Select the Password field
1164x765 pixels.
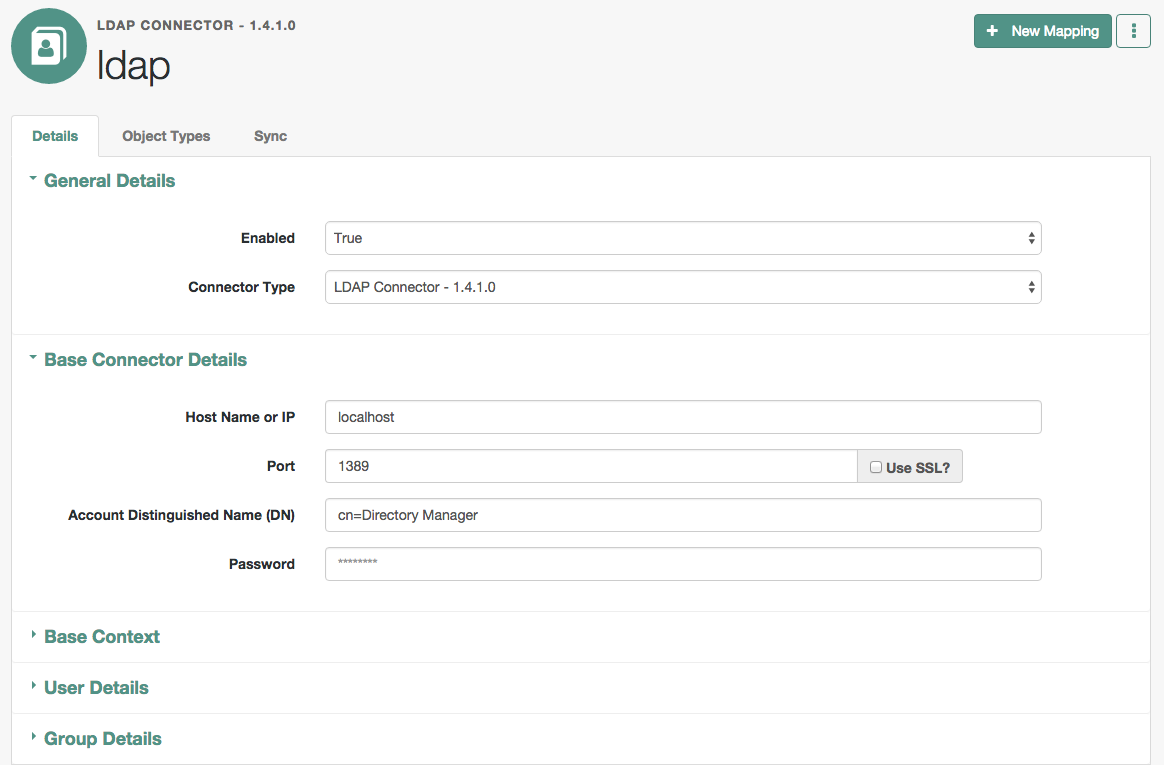[x=683, y=564]
